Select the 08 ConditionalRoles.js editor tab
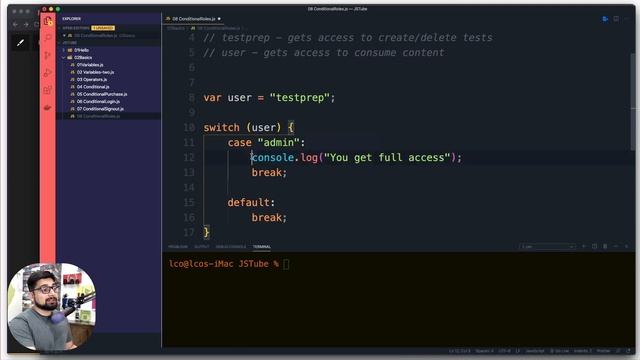Screen dimensions: 640x360 pyautogui.click(x=193, y=19)
